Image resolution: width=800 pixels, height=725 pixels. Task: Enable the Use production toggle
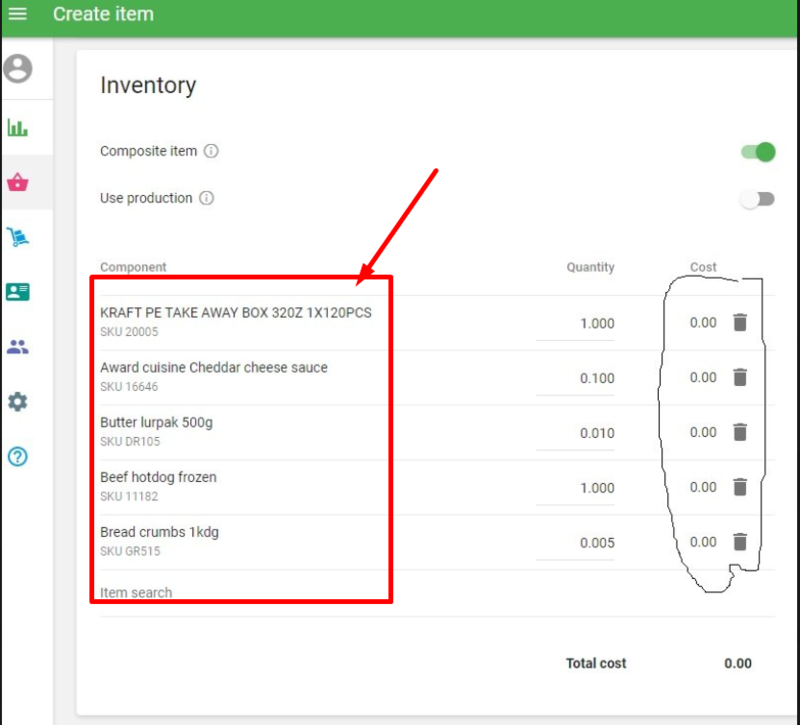(x=757, y=199)
